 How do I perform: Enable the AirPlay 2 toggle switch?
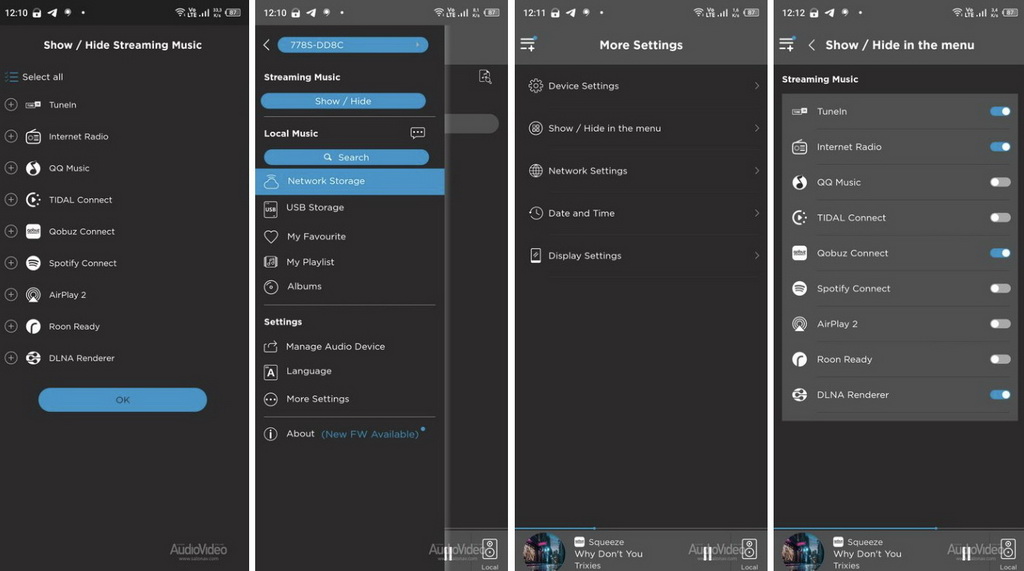999,324
